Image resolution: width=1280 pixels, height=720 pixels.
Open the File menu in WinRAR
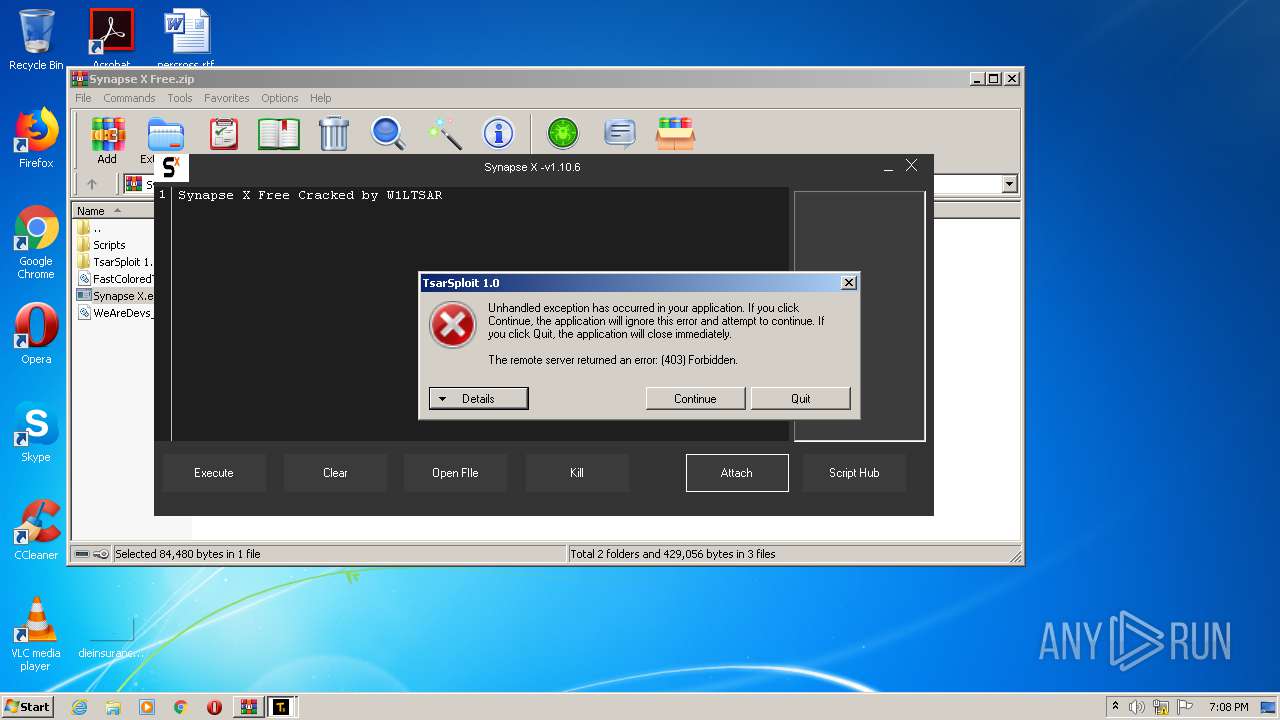point(83,98)
